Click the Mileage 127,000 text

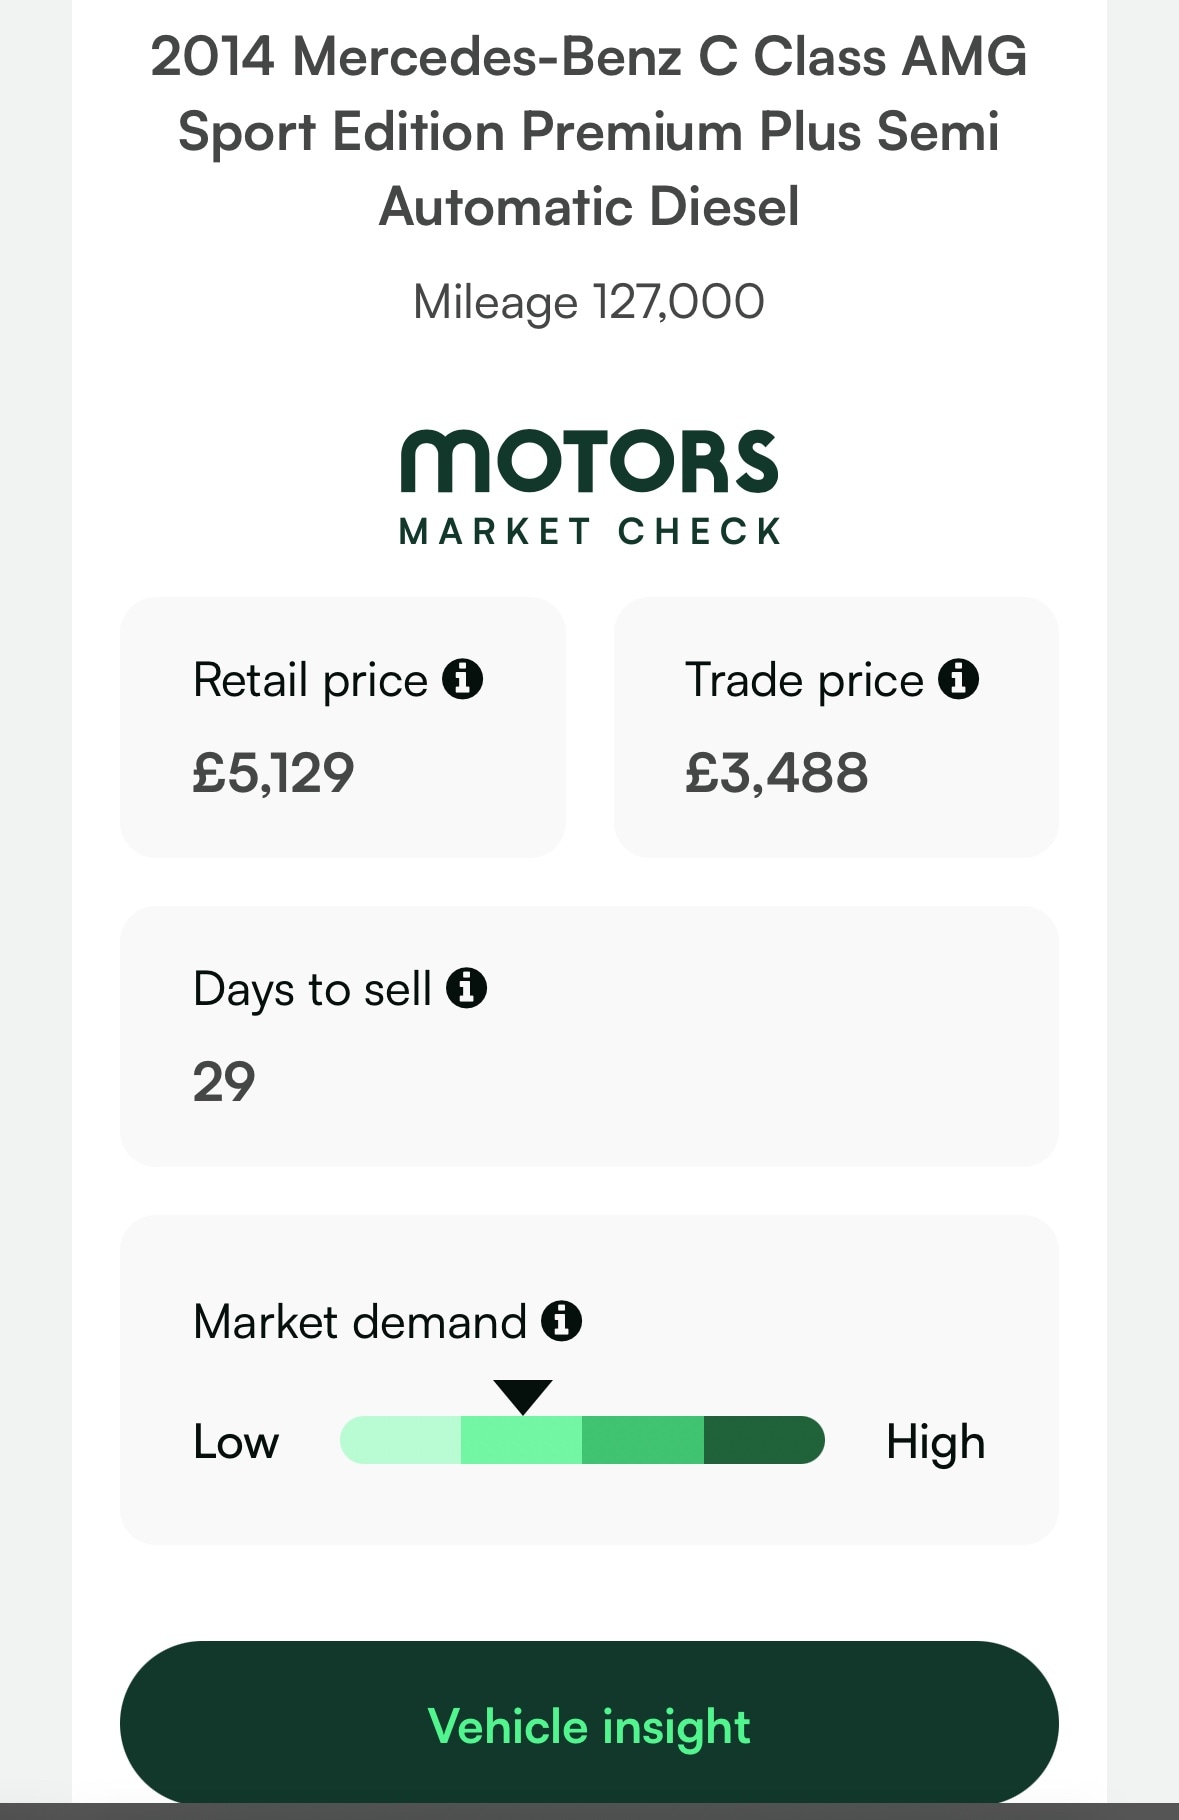point(589,302)
